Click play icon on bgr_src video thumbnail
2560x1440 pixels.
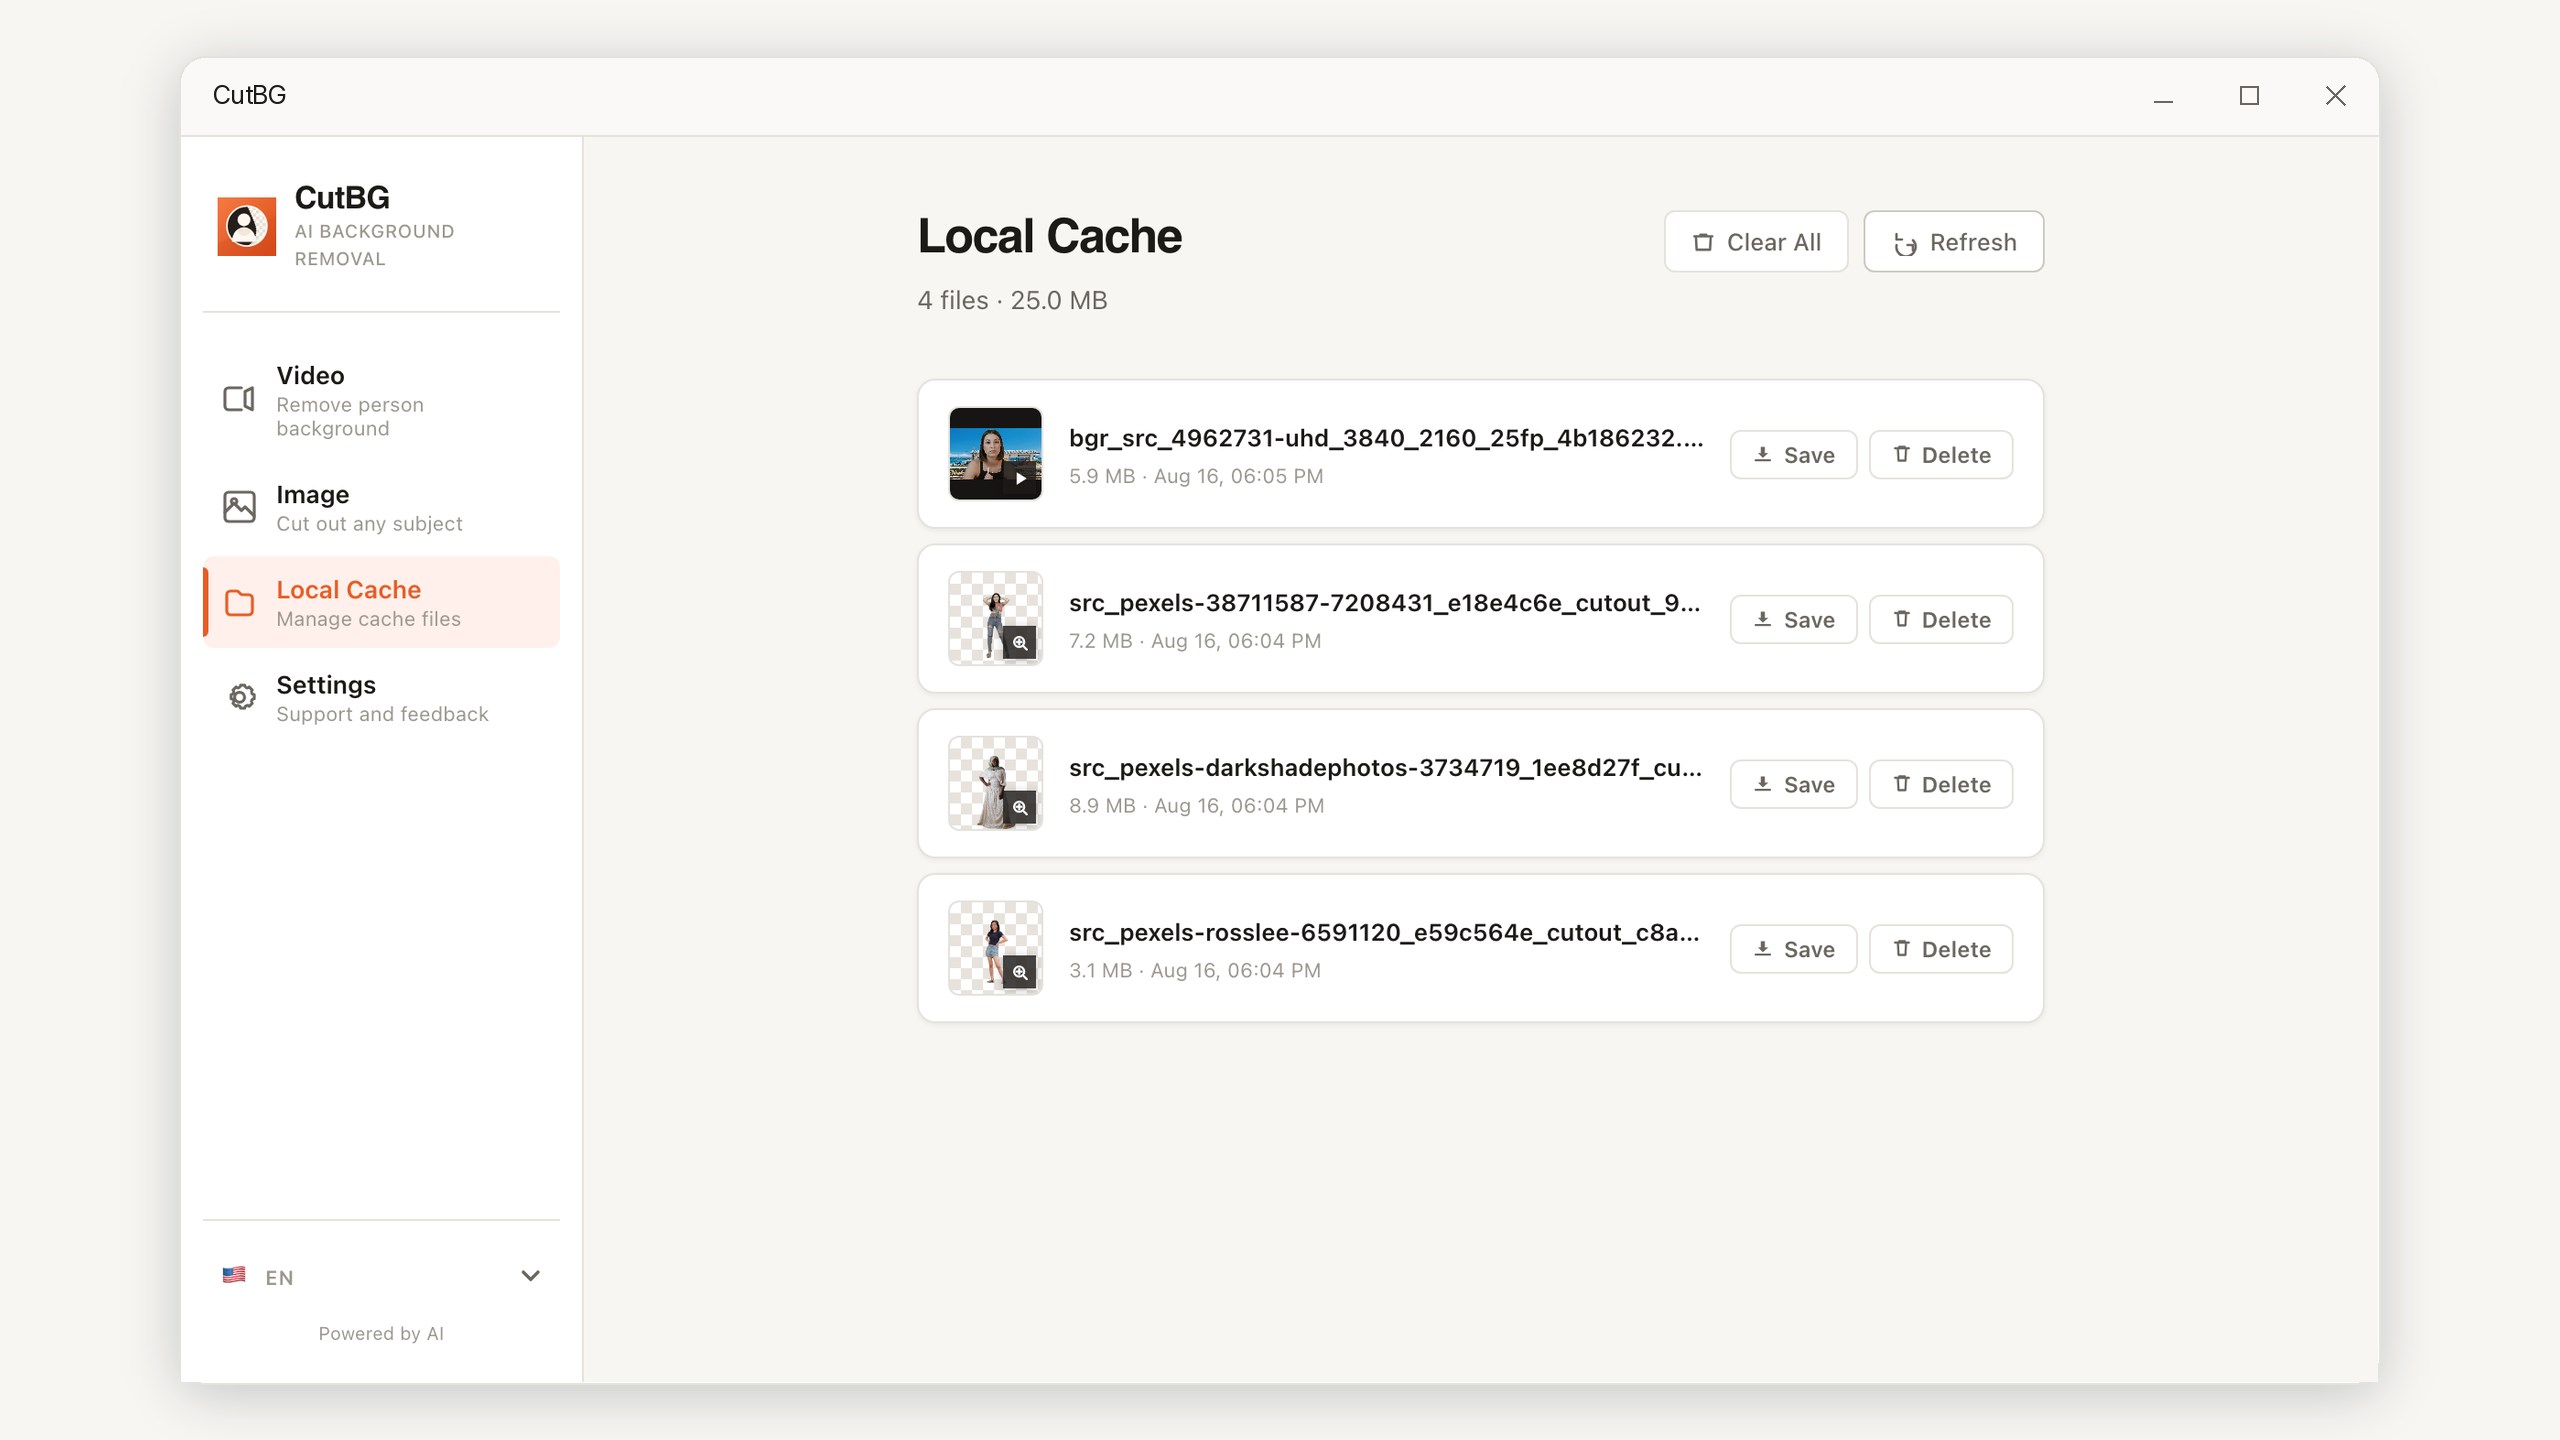(1020, 478)
